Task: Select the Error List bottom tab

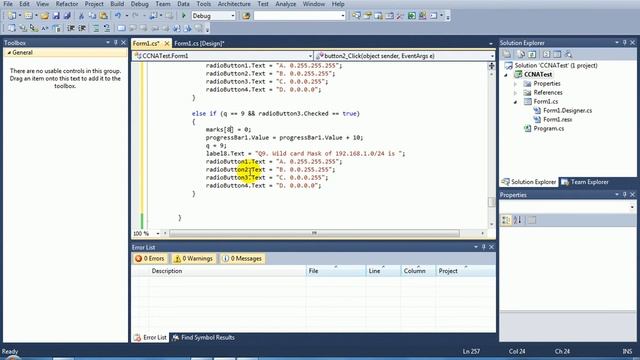Action: (150, 338)
